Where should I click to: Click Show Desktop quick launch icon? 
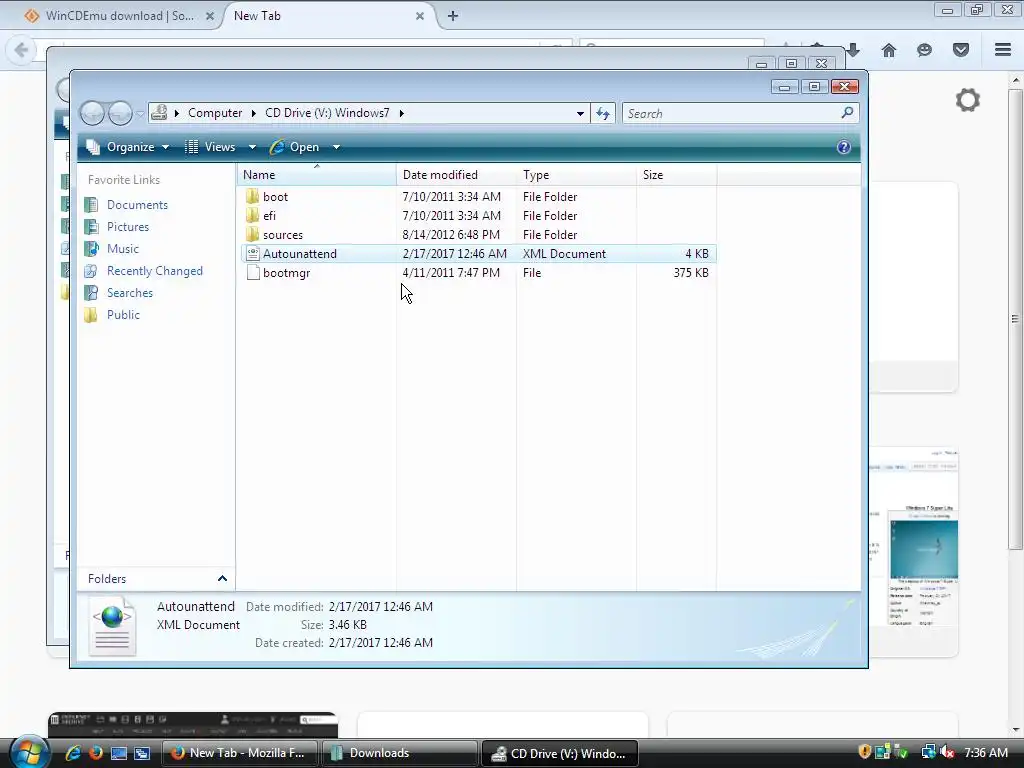pyautogui.click(x=119, y=753)
